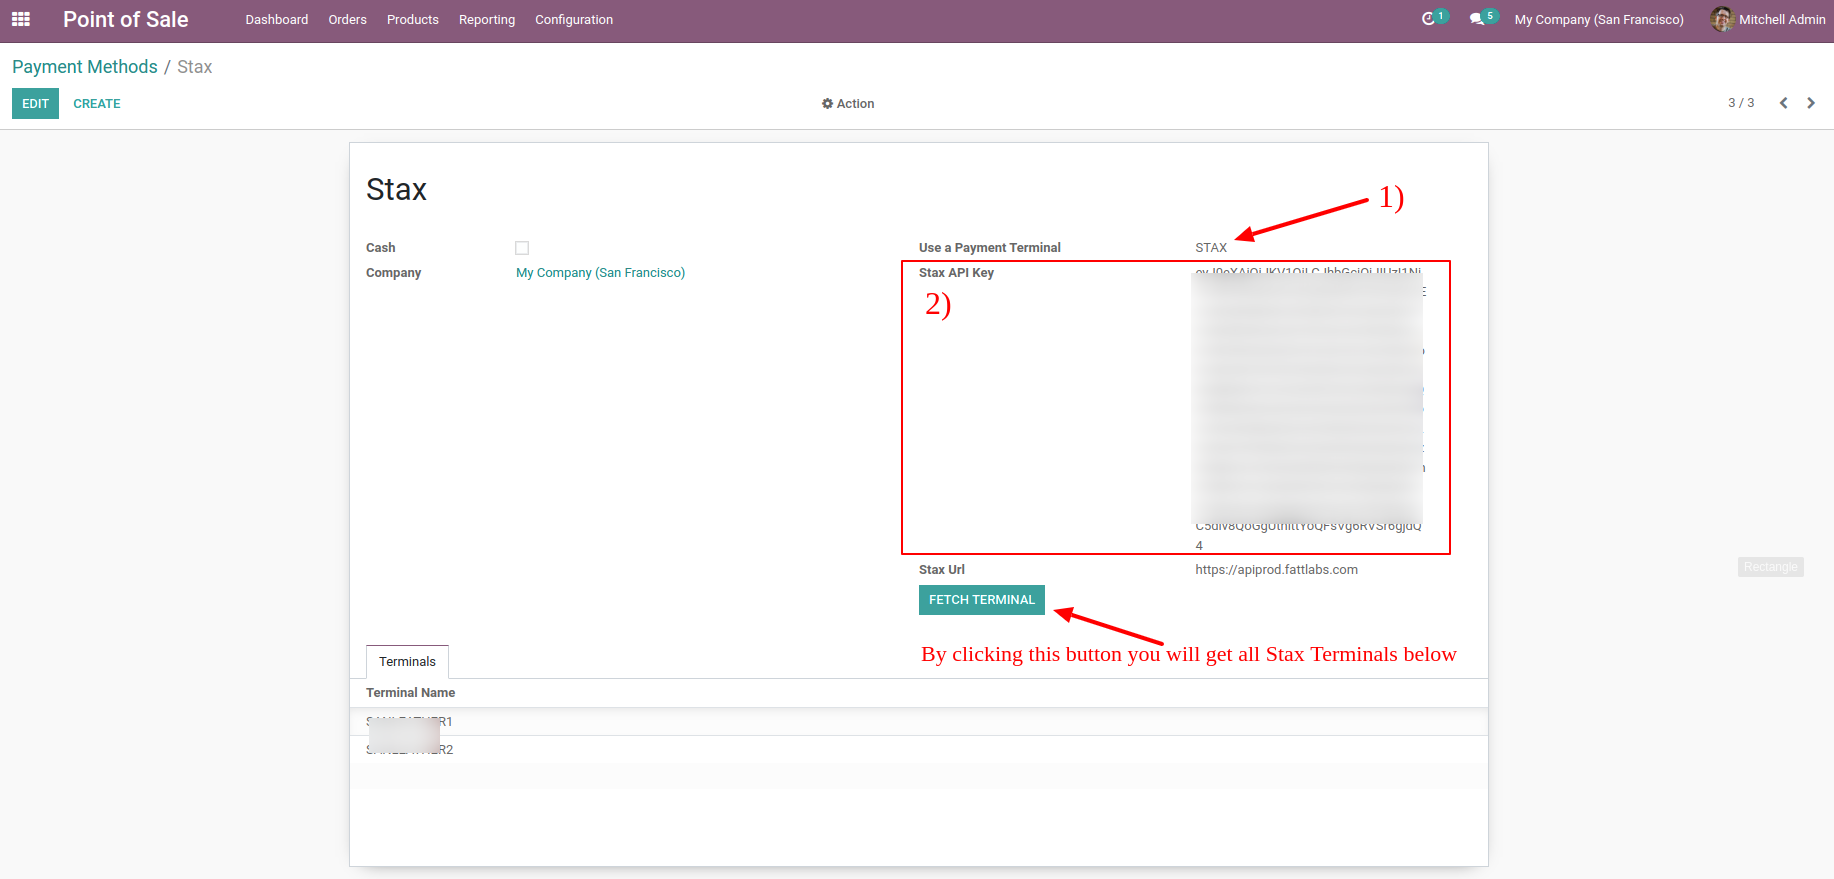The height and width of the screenshot is (879, 1834).
Task: Open the apps grid menu icon
Action: tap(21, 19)
